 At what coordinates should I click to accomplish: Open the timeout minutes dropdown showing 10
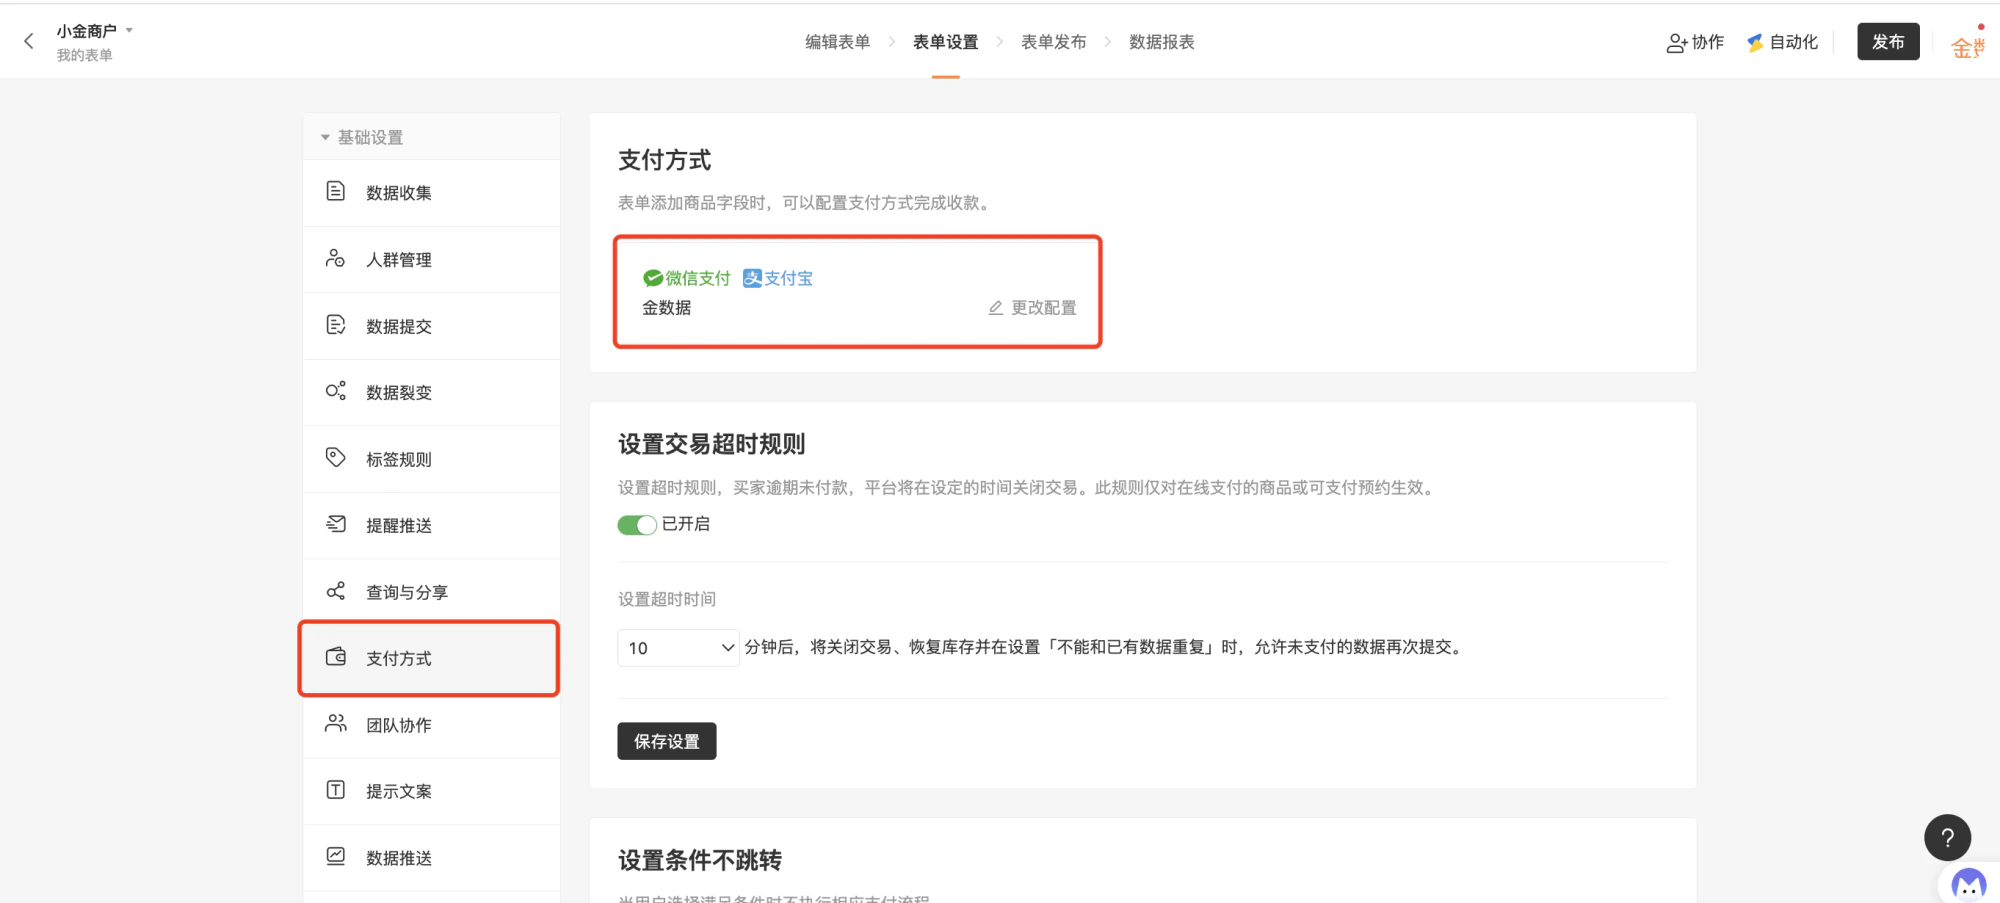point(679,648)
